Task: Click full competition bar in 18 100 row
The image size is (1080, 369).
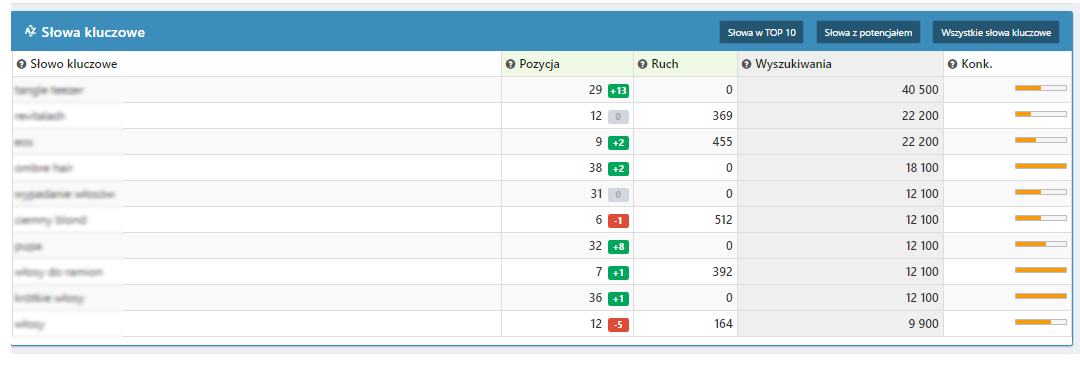Action: click(x=1041, y=166)
